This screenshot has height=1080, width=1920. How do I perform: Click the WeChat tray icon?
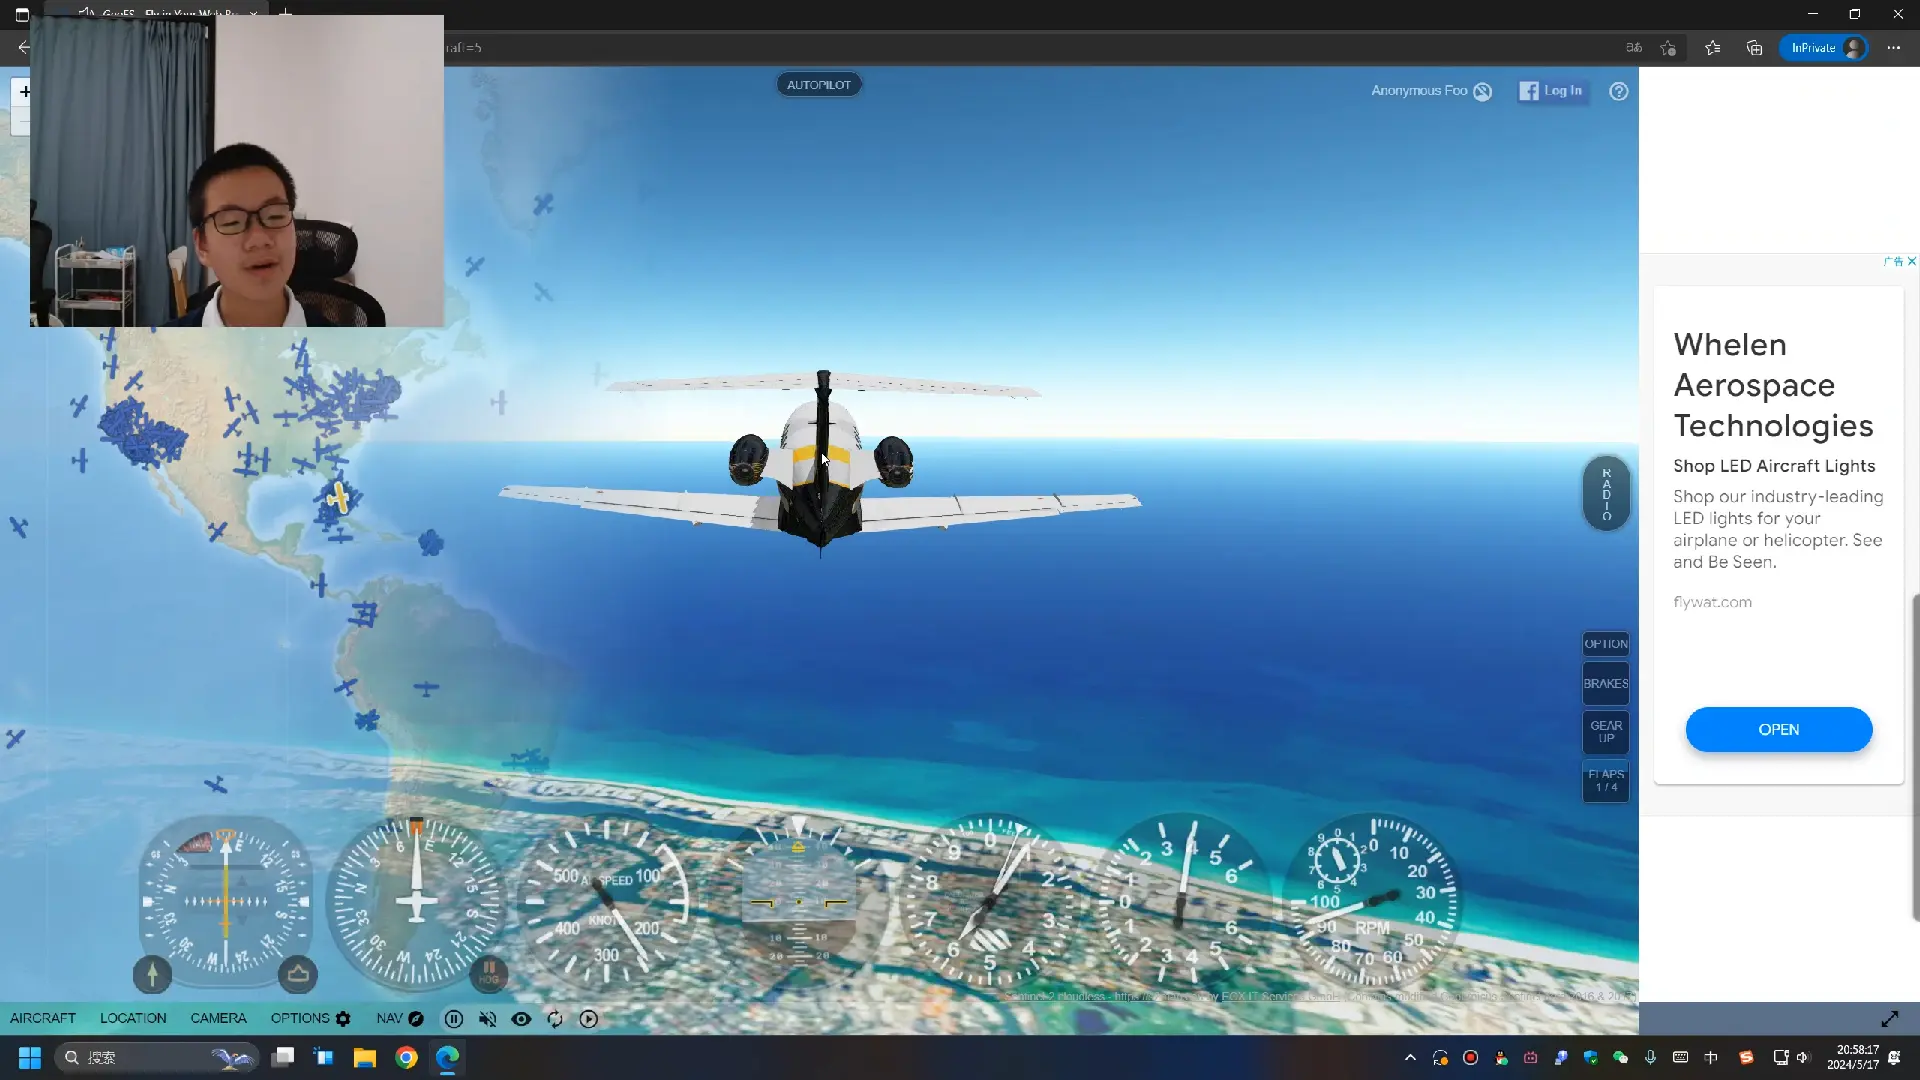(1620, 1057)
